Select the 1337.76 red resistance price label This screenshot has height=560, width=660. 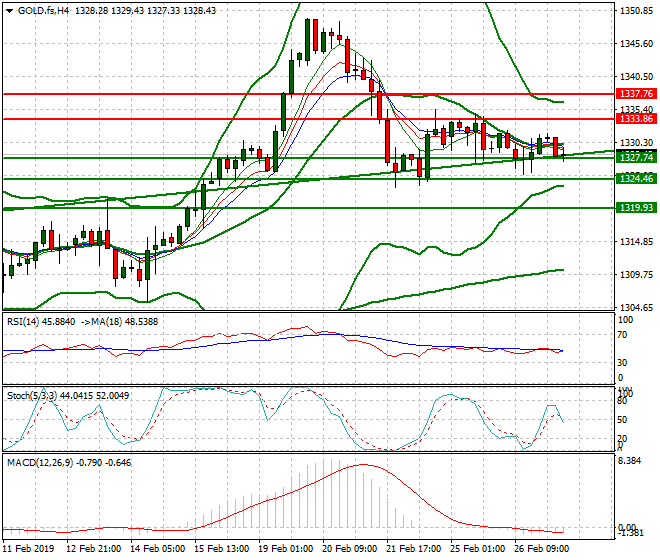636,93
